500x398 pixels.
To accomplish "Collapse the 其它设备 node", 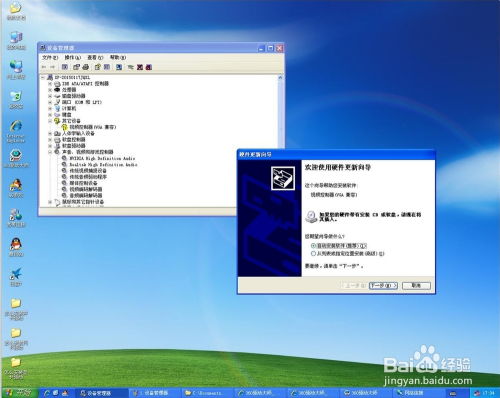I will 50,121.
